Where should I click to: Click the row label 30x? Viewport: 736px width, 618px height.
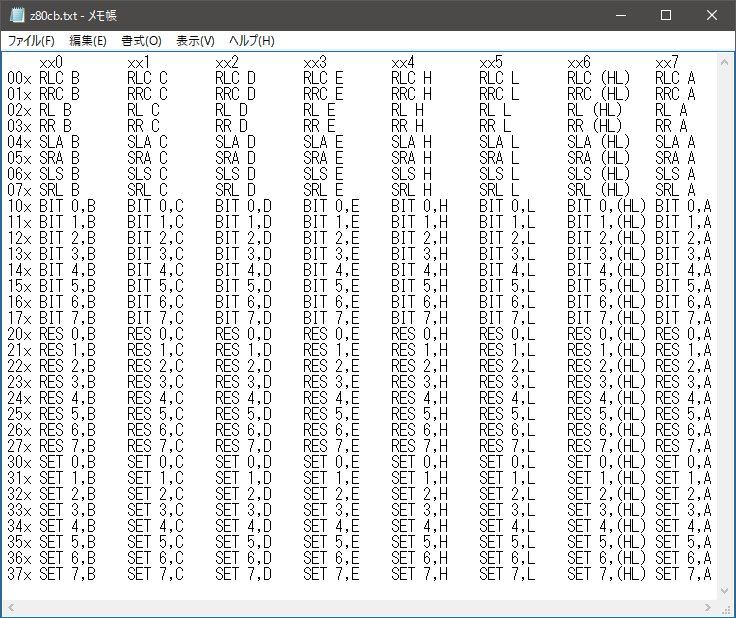[19, 462]
